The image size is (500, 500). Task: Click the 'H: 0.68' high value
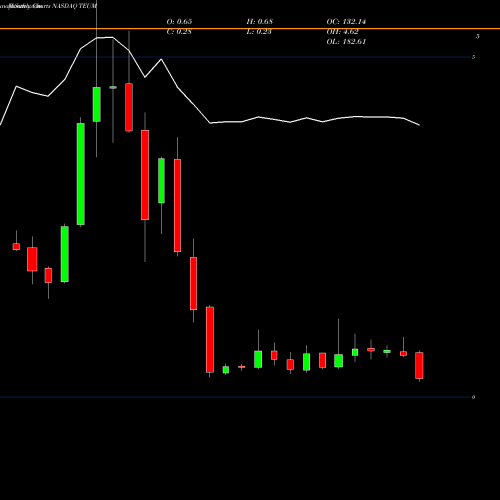[260, 22]
